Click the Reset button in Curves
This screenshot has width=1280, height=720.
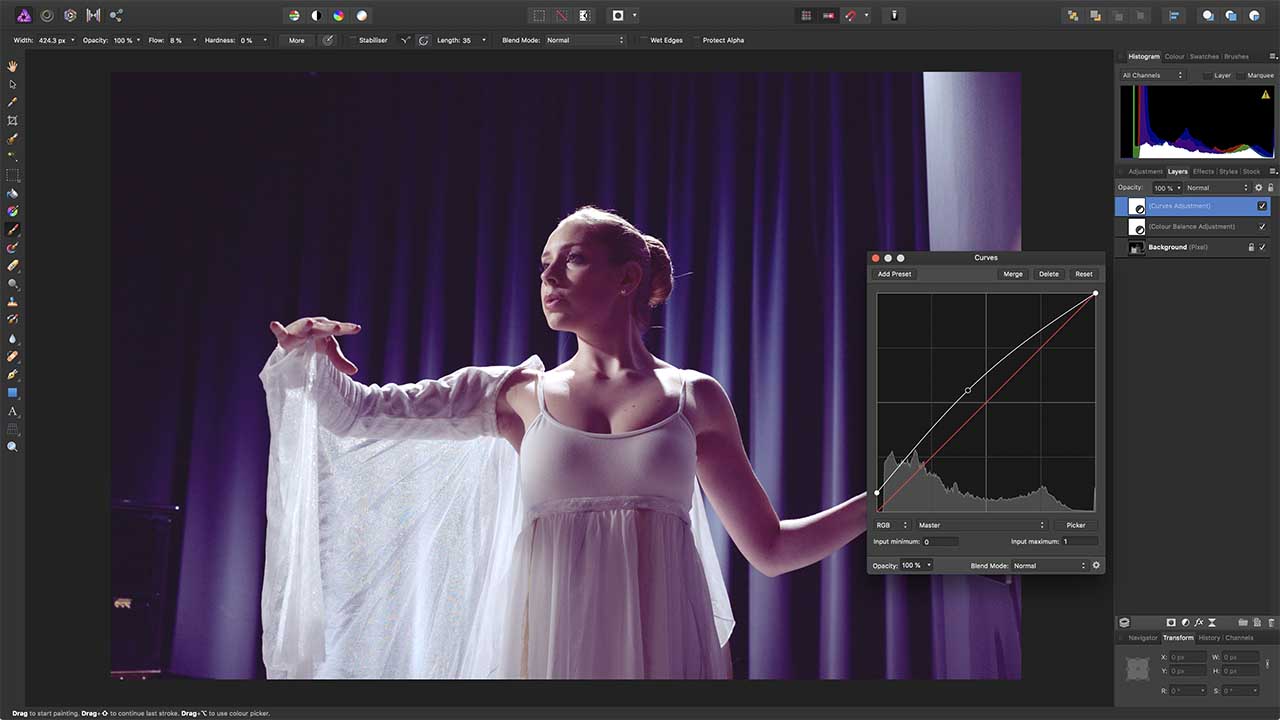1083,274
